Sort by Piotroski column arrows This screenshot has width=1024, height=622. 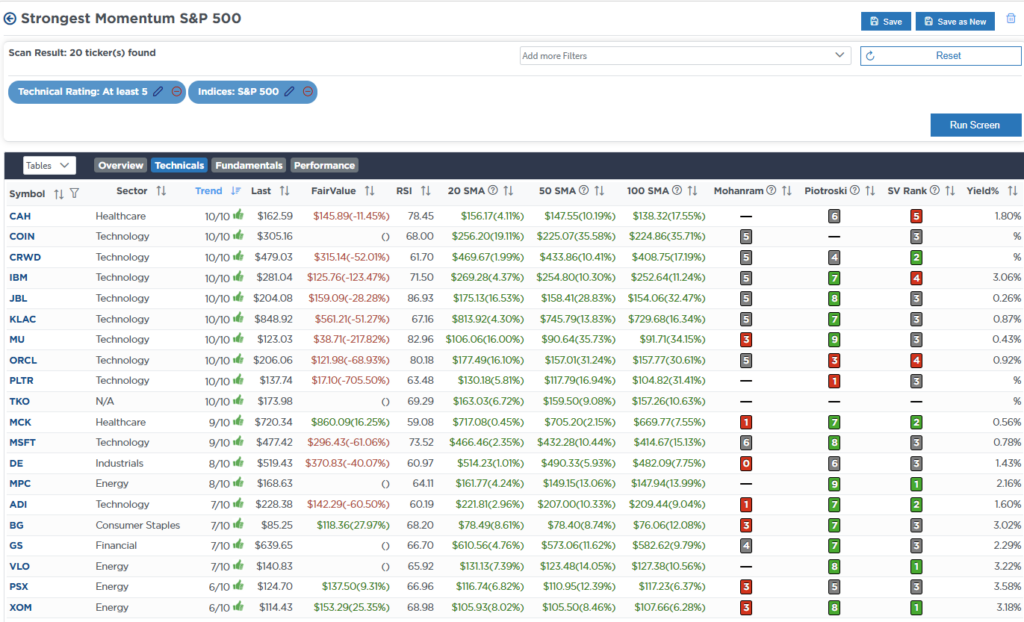coord(870,191)
